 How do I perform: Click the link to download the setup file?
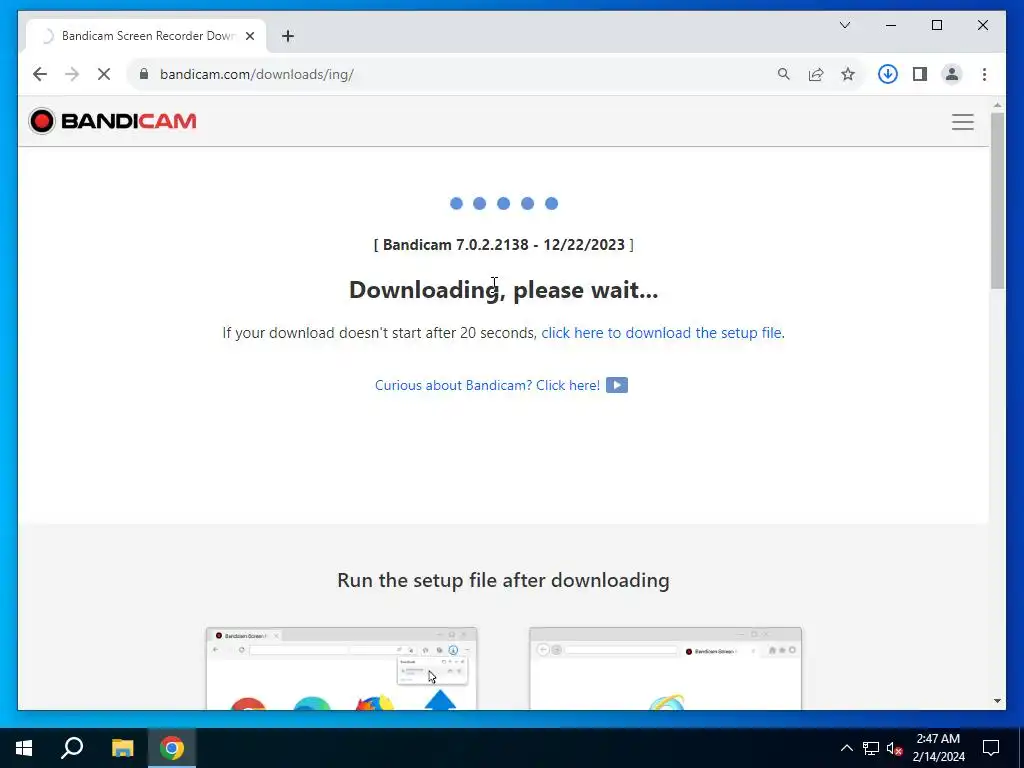661,333
